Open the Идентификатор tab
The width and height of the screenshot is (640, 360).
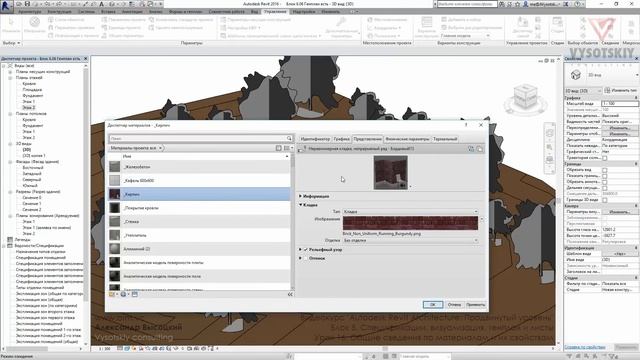click(x=315, y=139)
